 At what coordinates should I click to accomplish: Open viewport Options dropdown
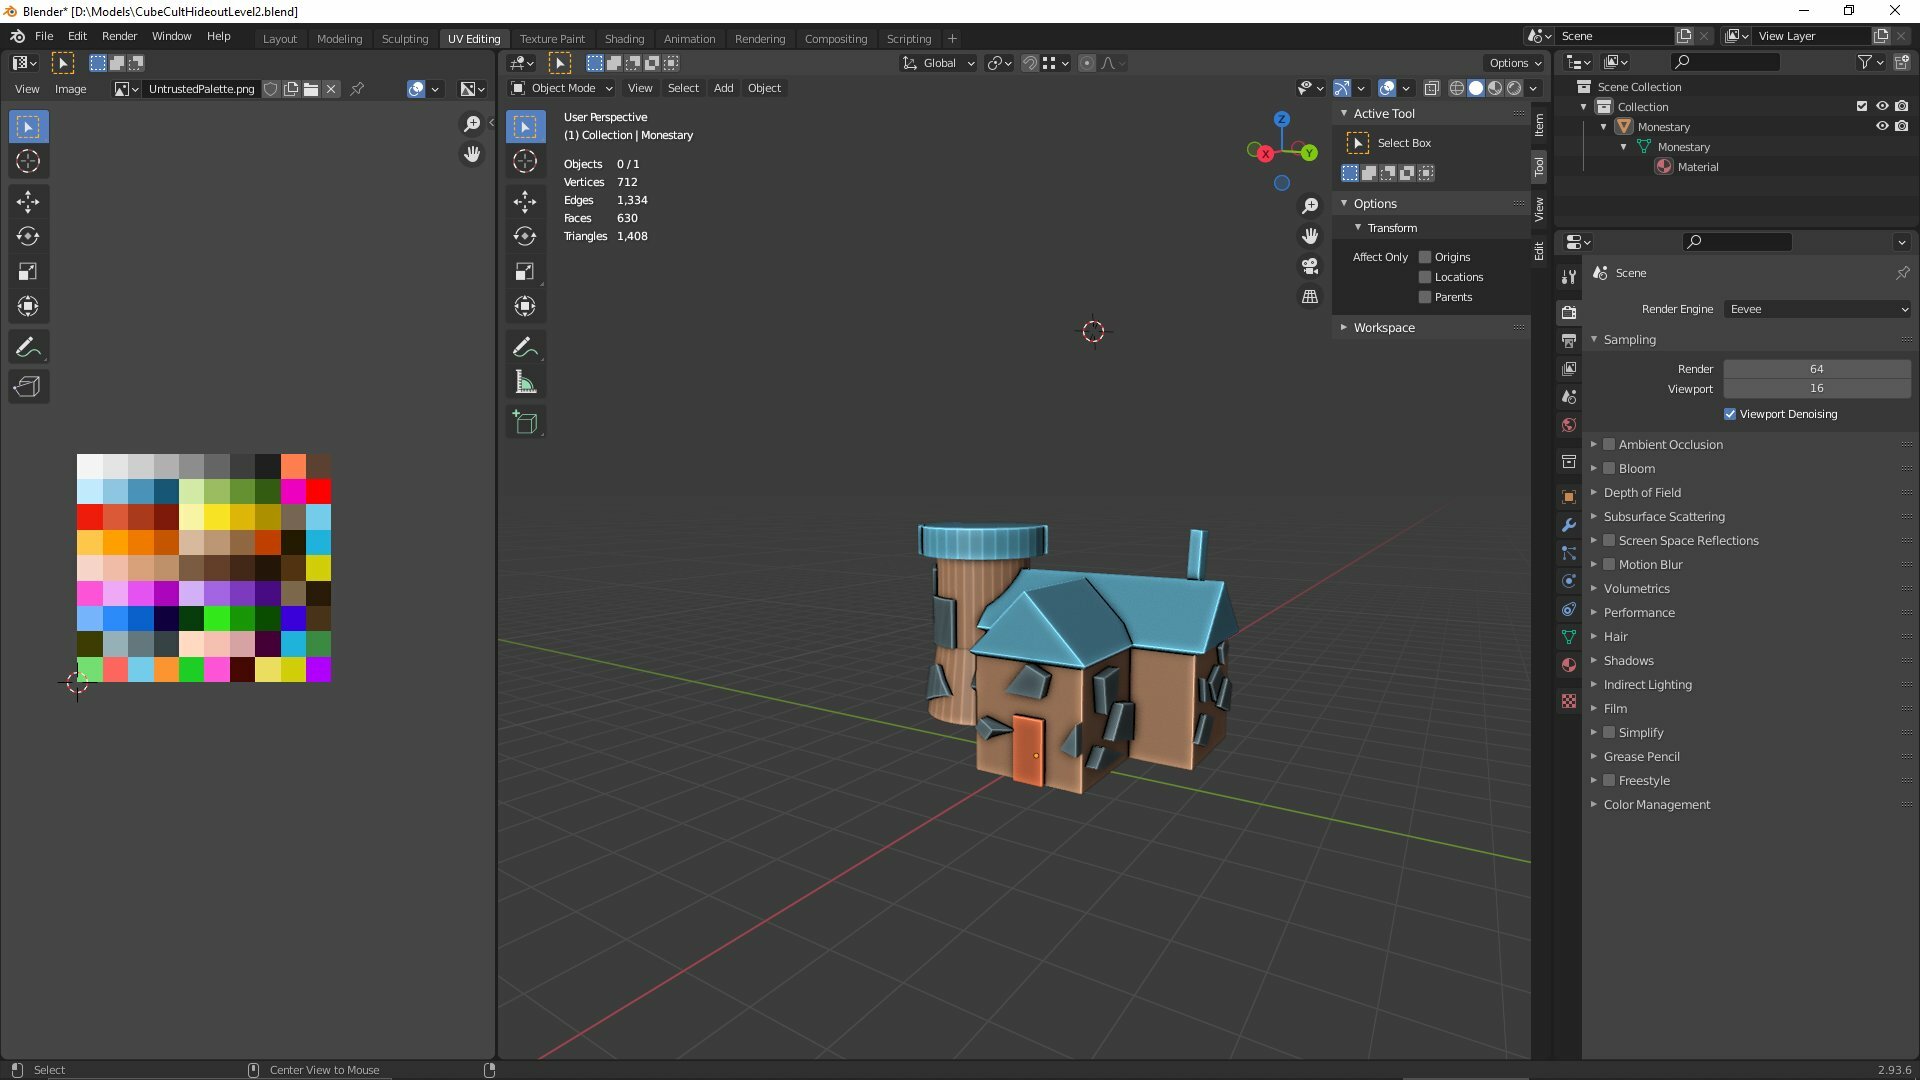(1515, 63)
